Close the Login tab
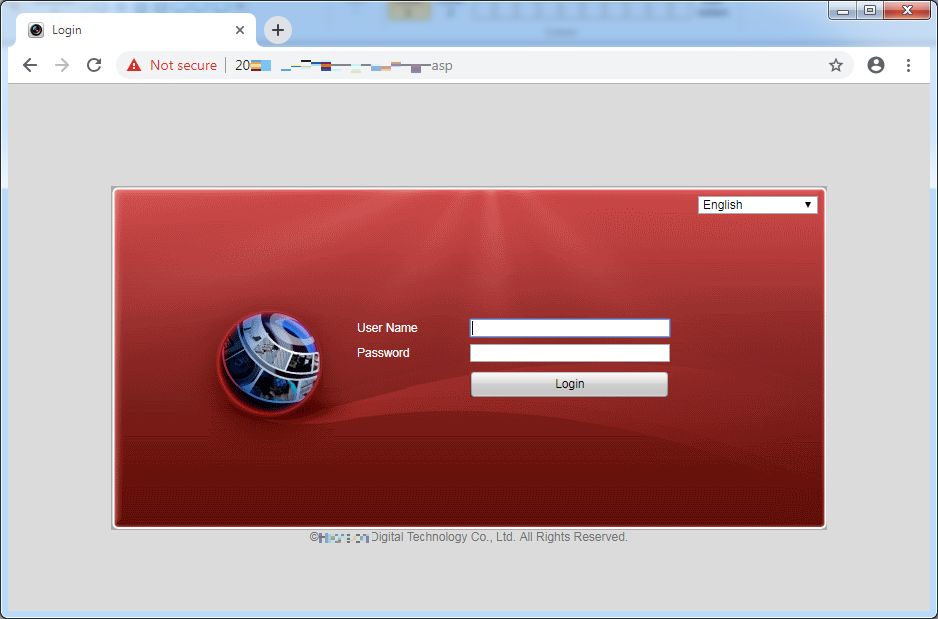The height and width of the screenshot is (619, 938). click(240, 30)
